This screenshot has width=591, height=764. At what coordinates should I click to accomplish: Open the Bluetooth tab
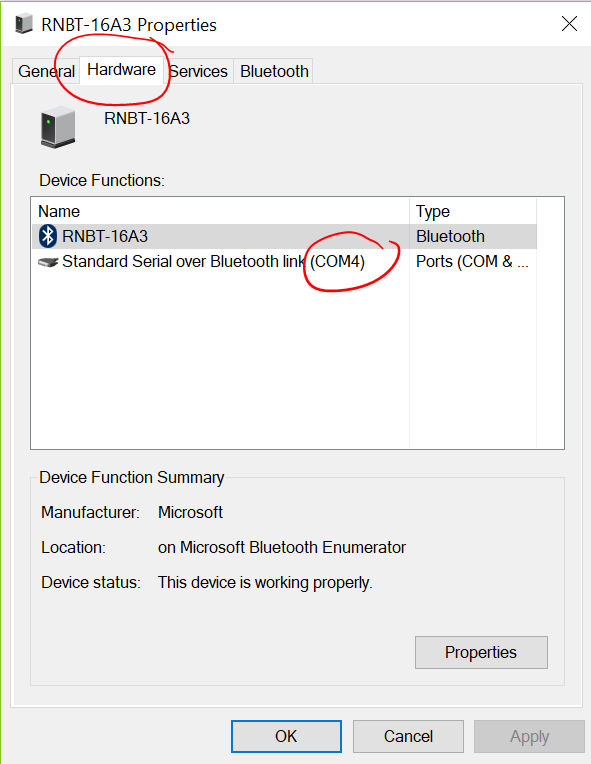click(274, 71)
